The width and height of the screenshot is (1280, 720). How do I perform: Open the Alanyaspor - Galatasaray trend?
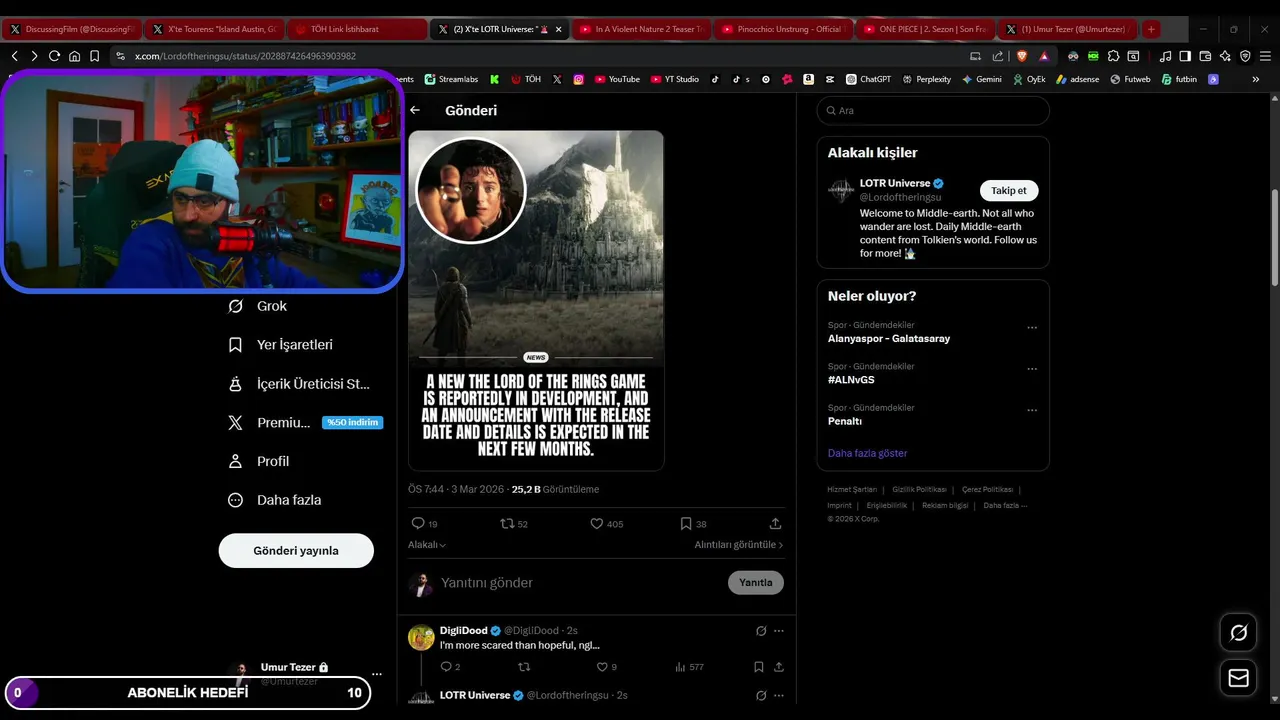tap(889, 338)
